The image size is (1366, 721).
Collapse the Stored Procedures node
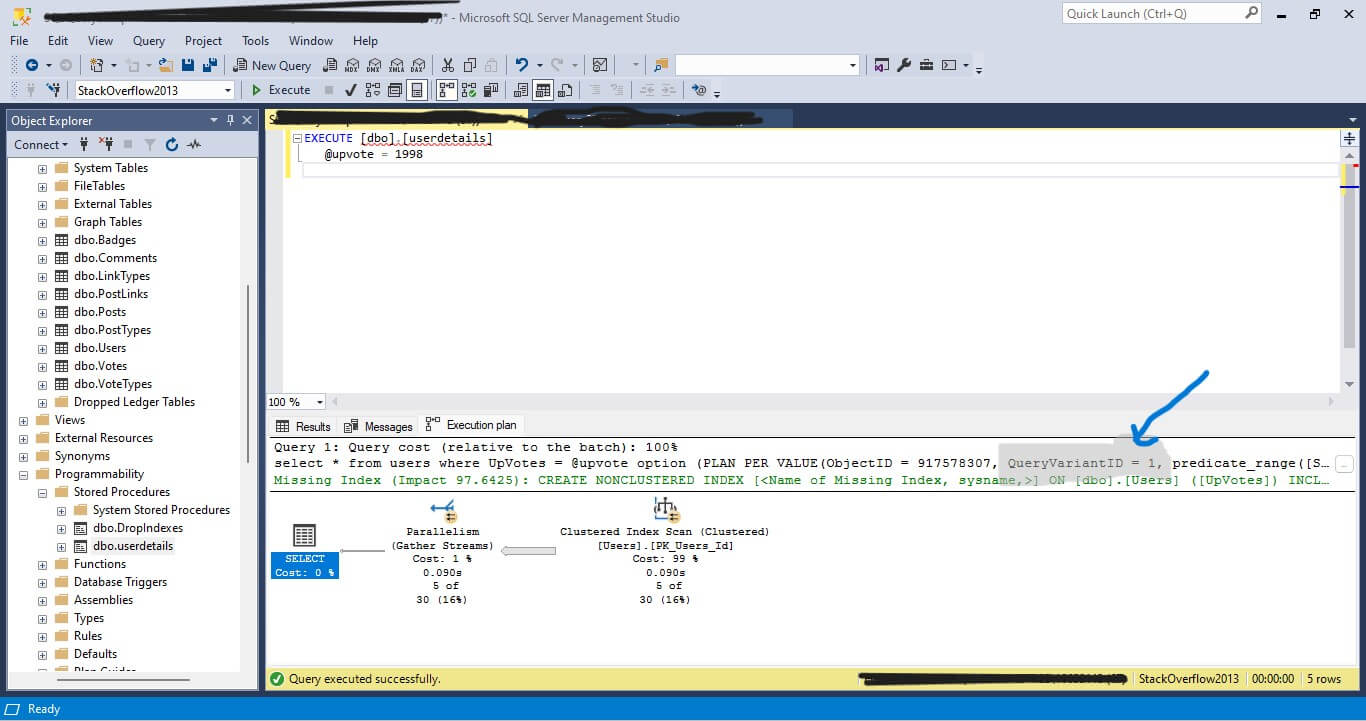(42, 491)
